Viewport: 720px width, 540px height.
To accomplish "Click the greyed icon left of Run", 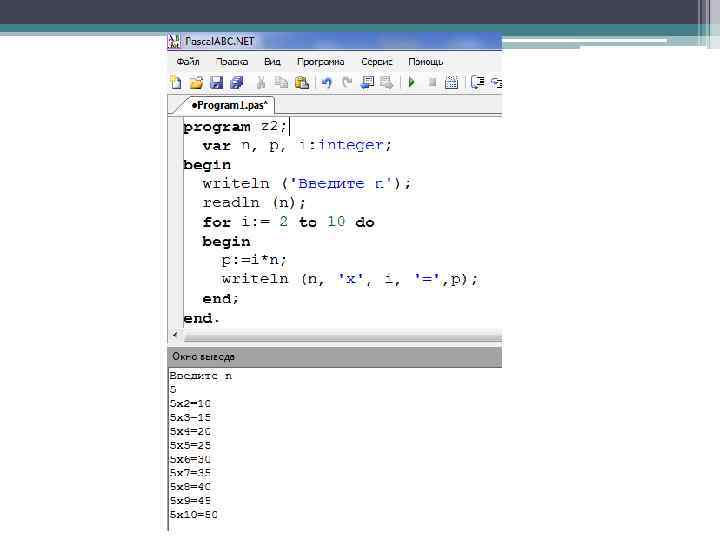I will coord(387,83).
